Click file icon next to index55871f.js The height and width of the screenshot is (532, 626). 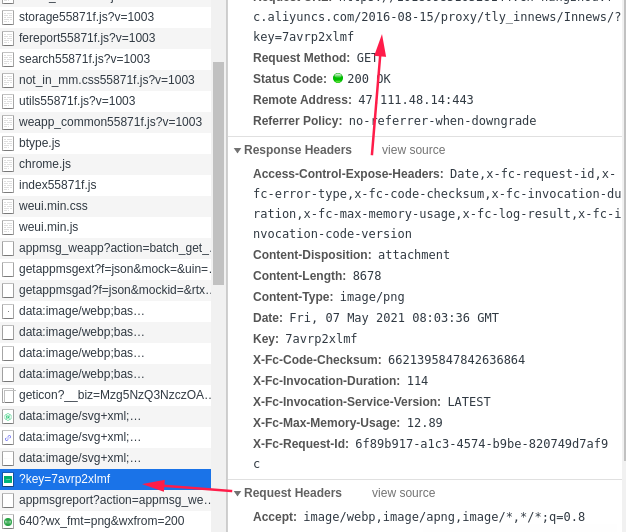tap(8, 185)
